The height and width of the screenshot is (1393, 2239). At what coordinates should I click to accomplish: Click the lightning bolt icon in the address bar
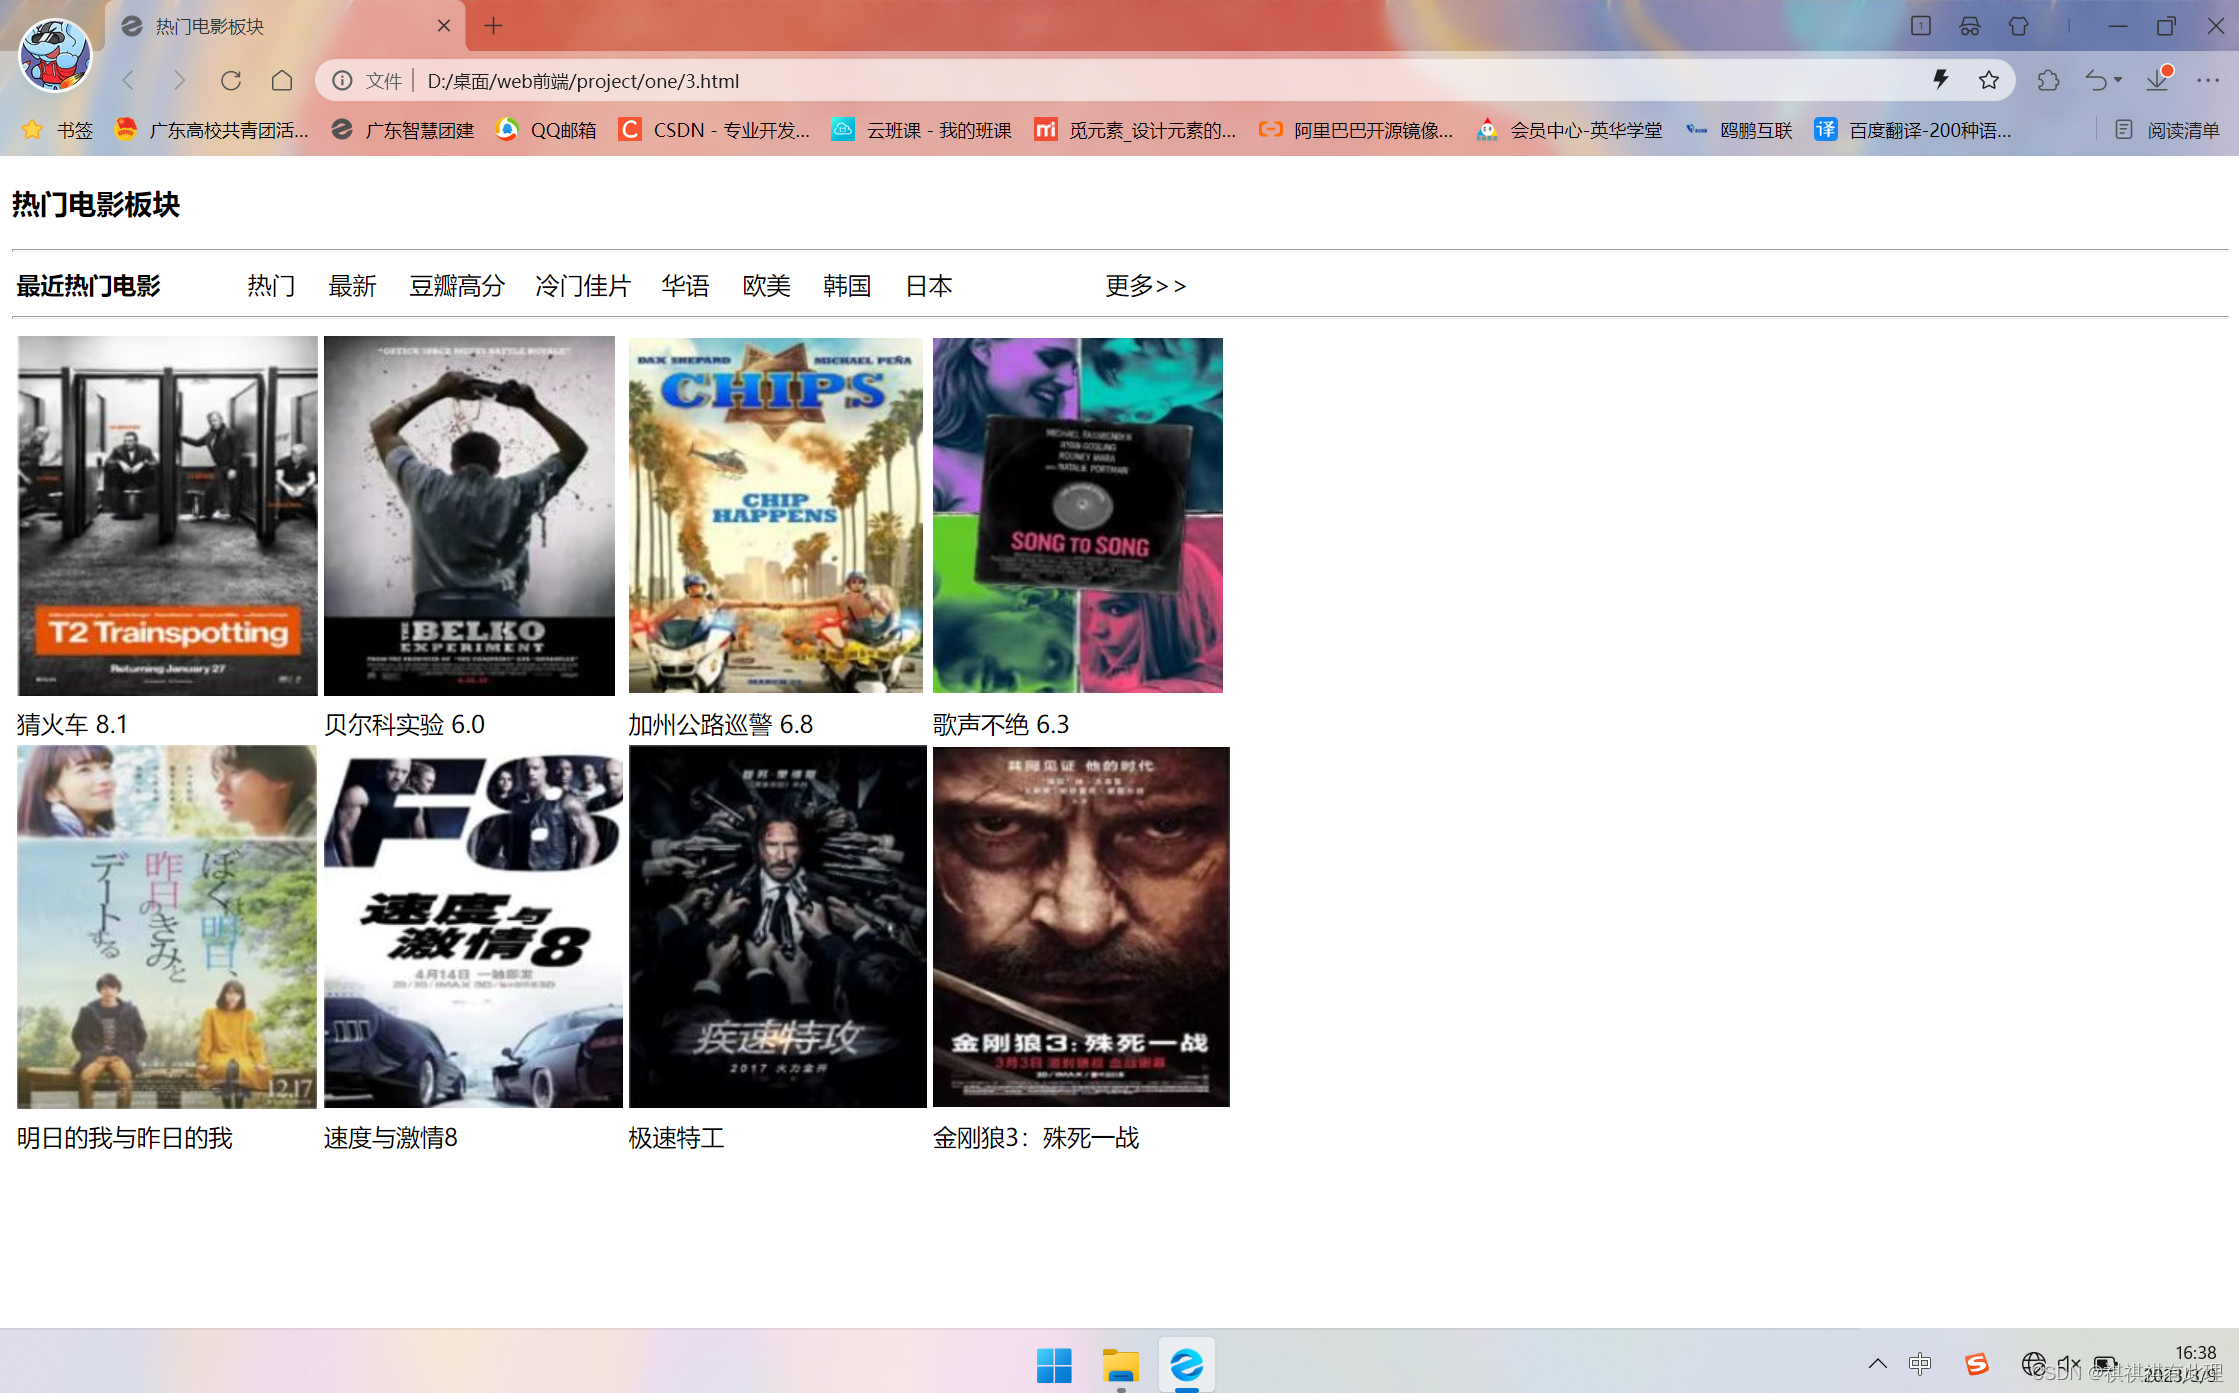pos(1940,80)
